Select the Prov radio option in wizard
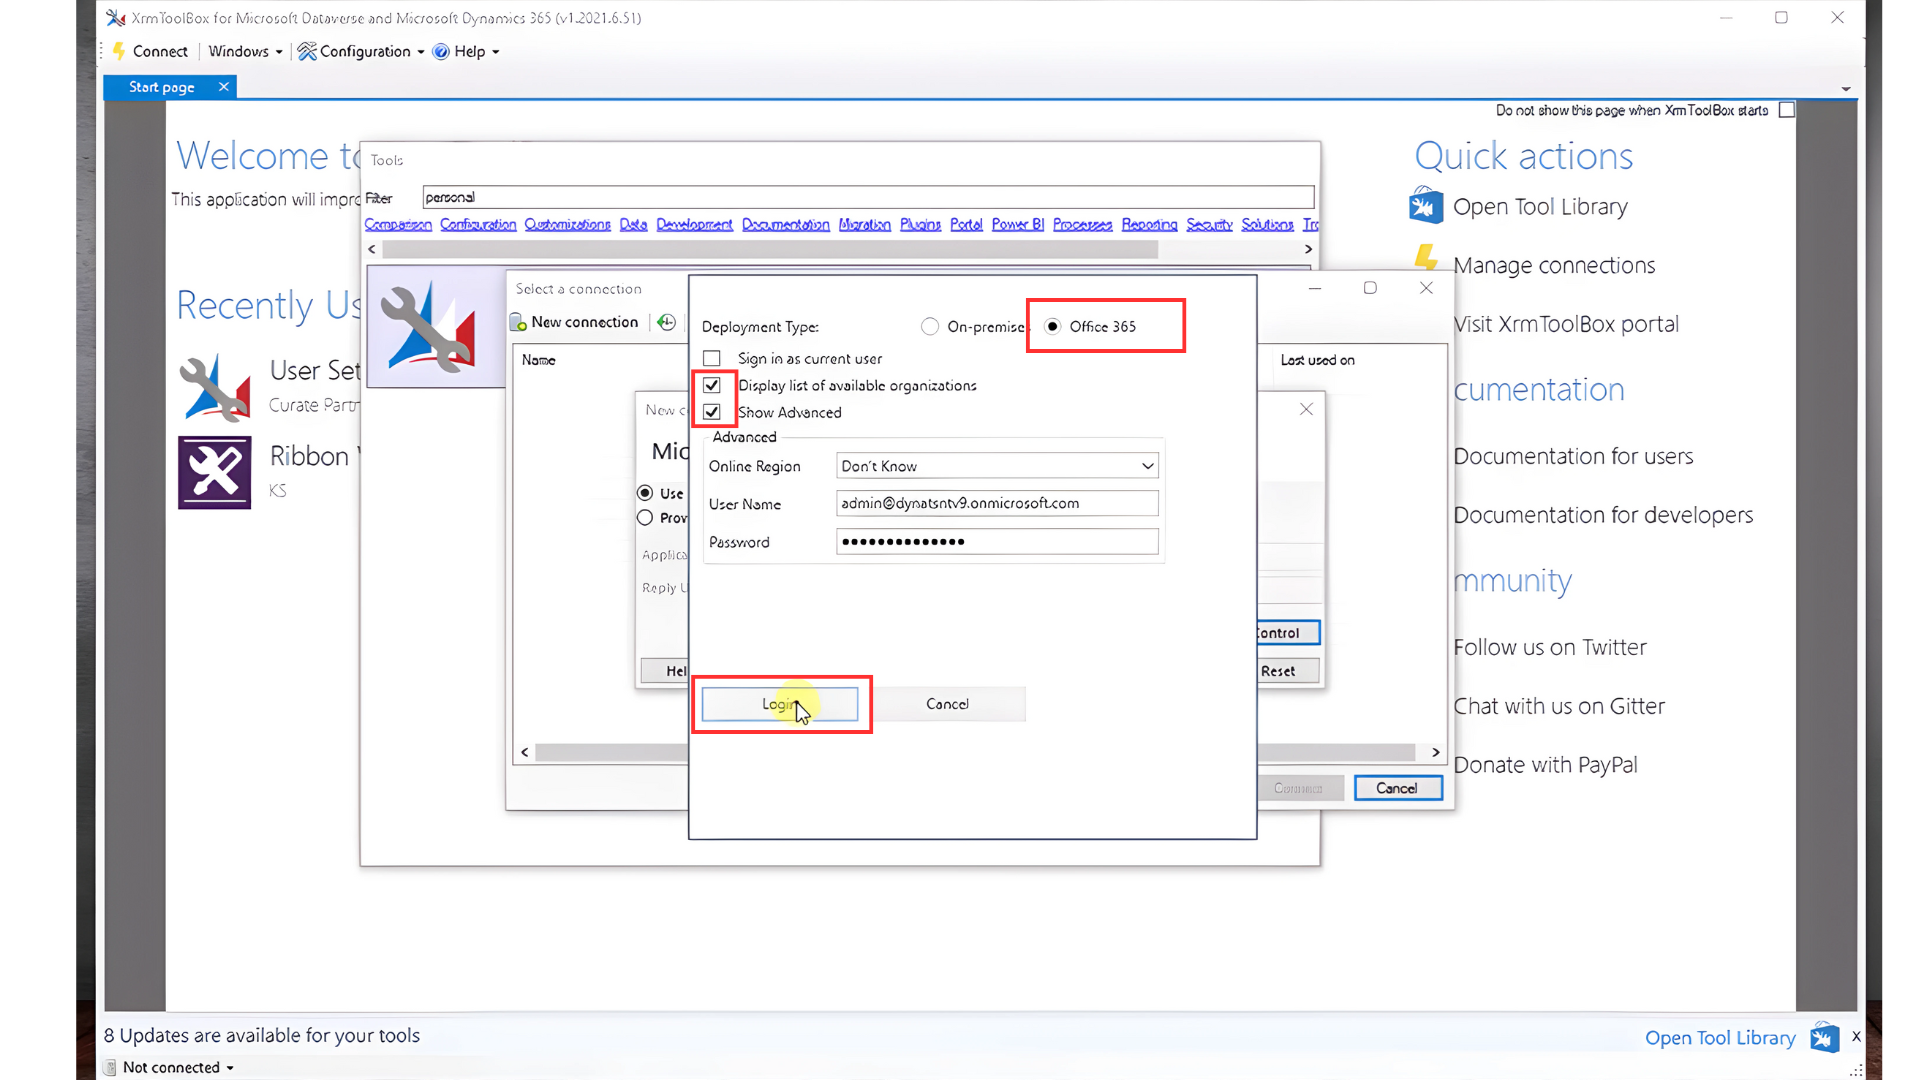The width and height of the screenshot is (1920, 1080). (645, 518)
